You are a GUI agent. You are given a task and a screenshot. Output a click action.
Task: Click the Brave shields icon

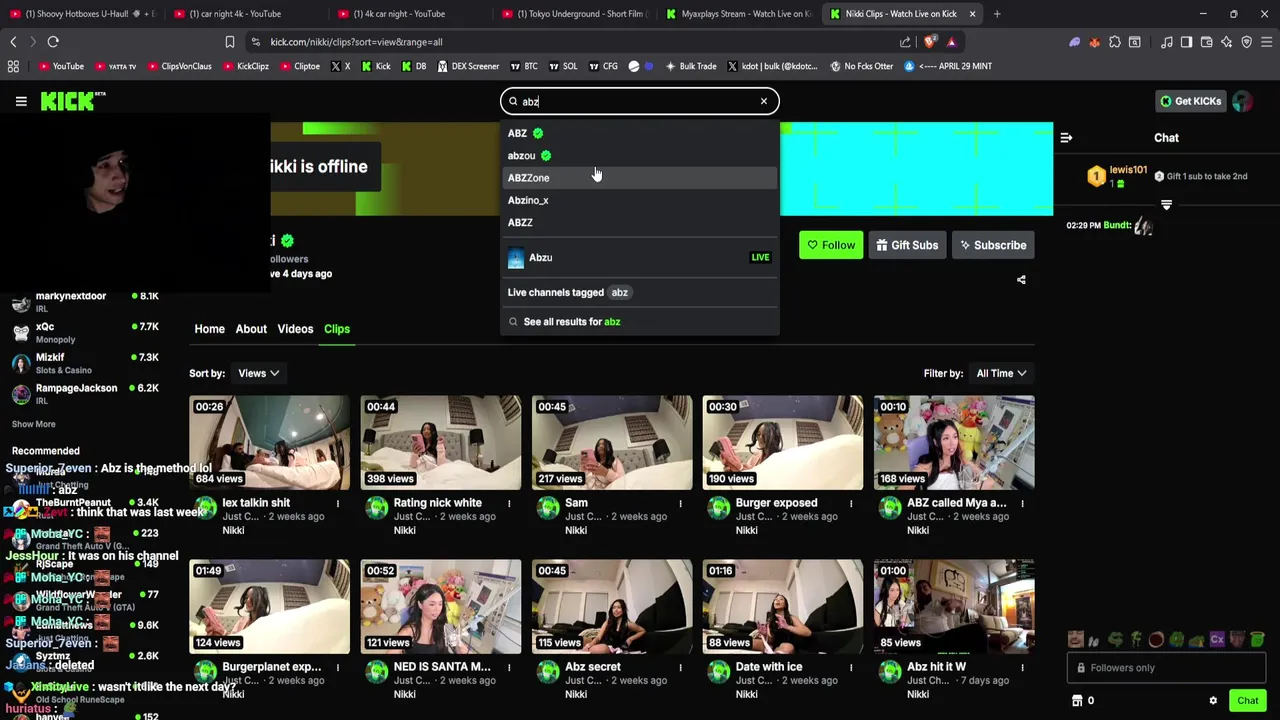point(930,42)
